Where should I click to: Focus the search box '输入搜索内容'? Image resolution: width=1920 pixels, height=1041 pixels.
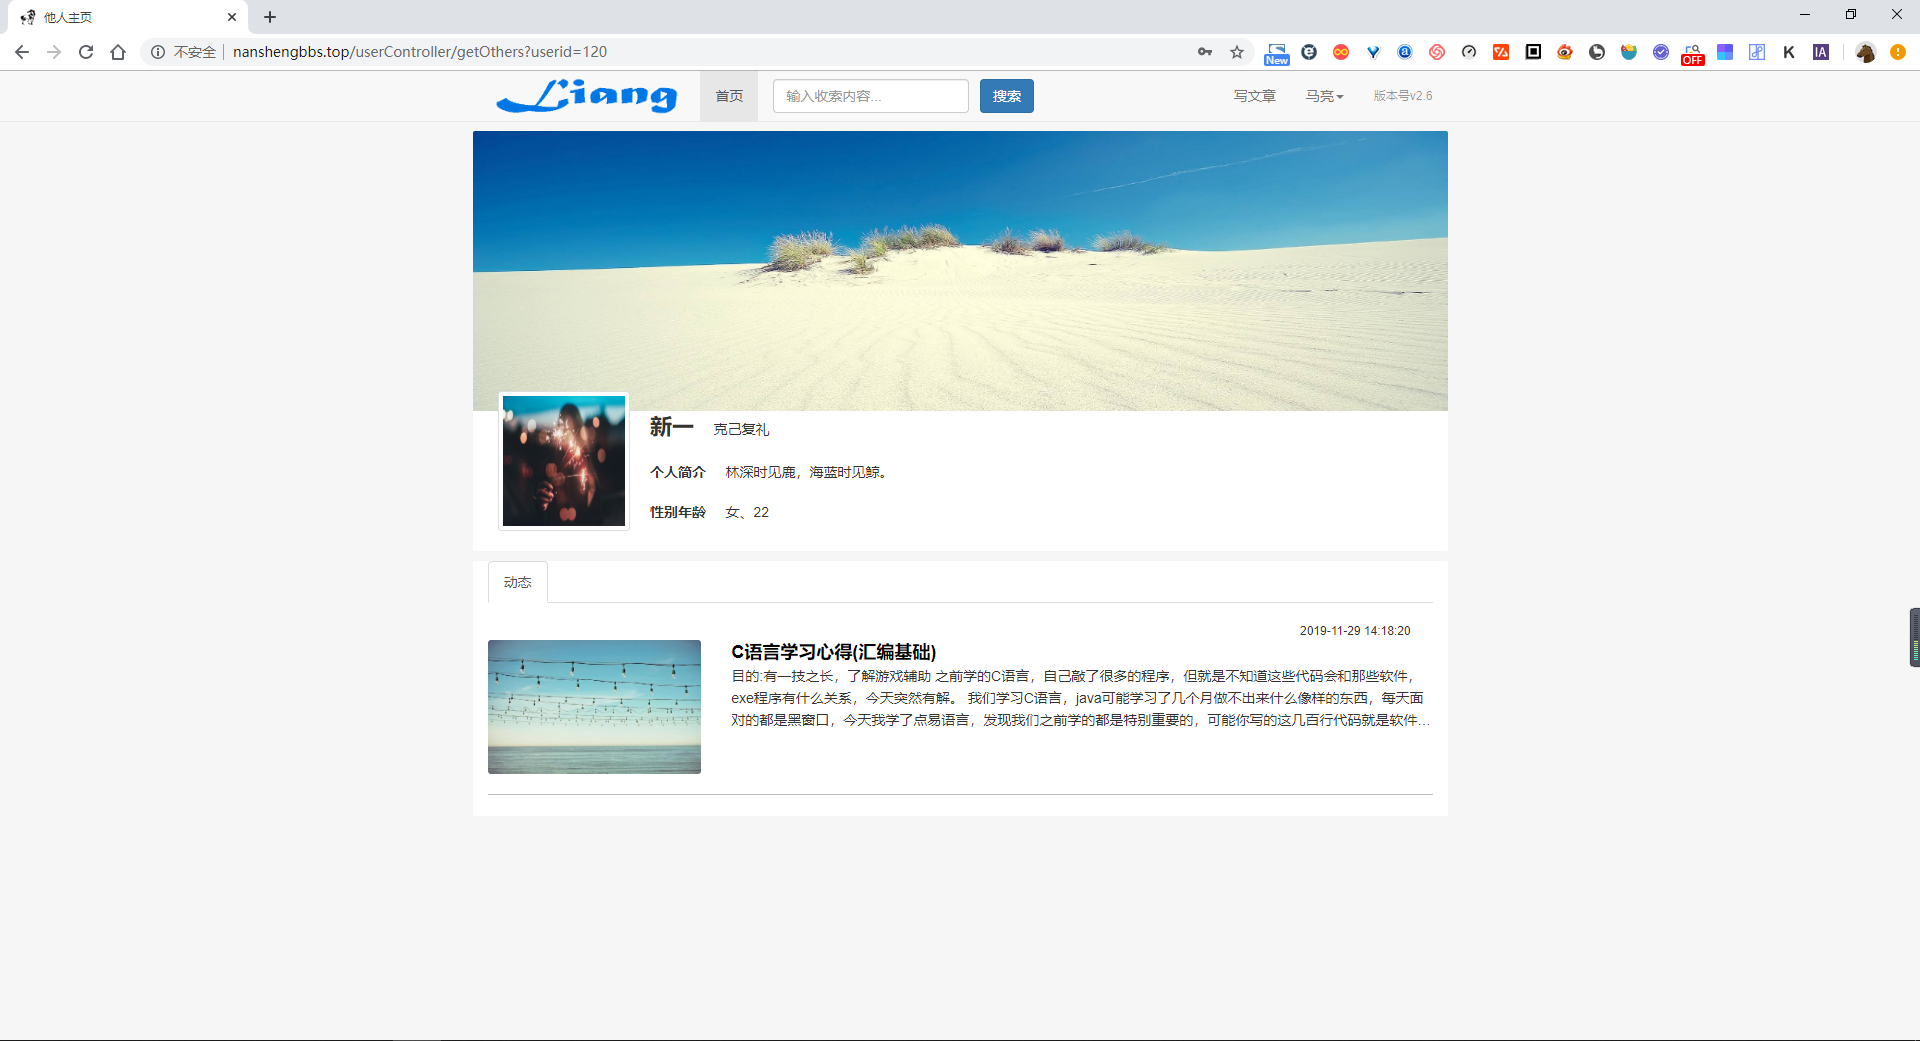pyautogui.click(x=871, y=96)
